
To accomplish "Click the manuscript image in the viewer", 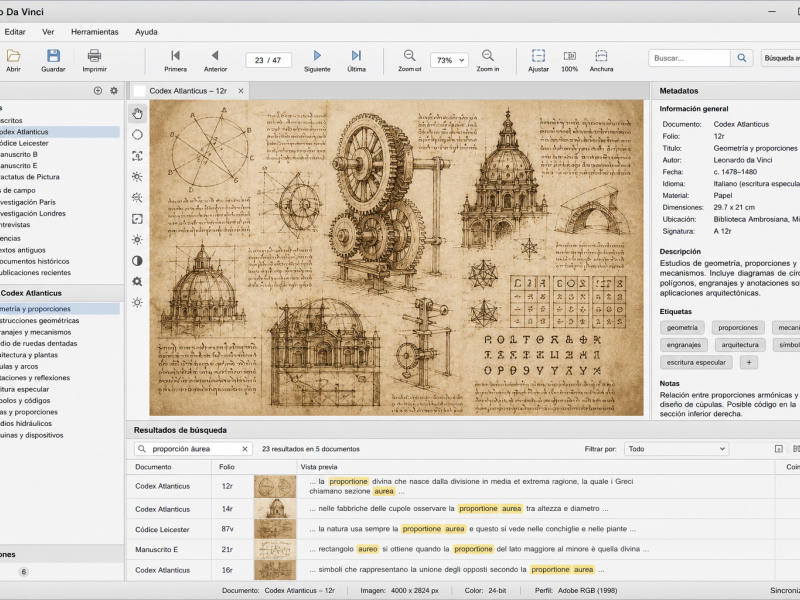I will point(396,258).
